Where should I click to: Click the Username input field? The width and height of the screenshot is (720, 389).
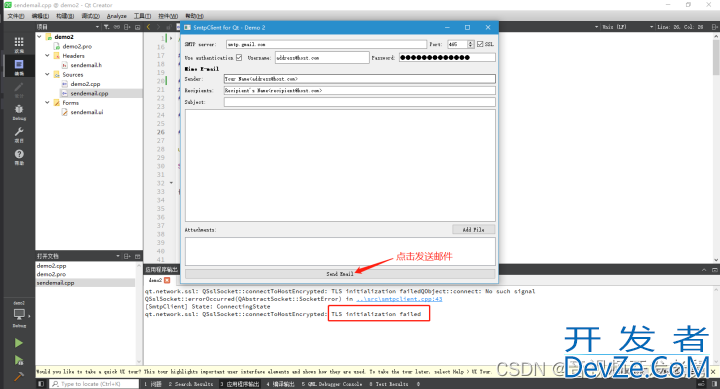pos(322,57)
